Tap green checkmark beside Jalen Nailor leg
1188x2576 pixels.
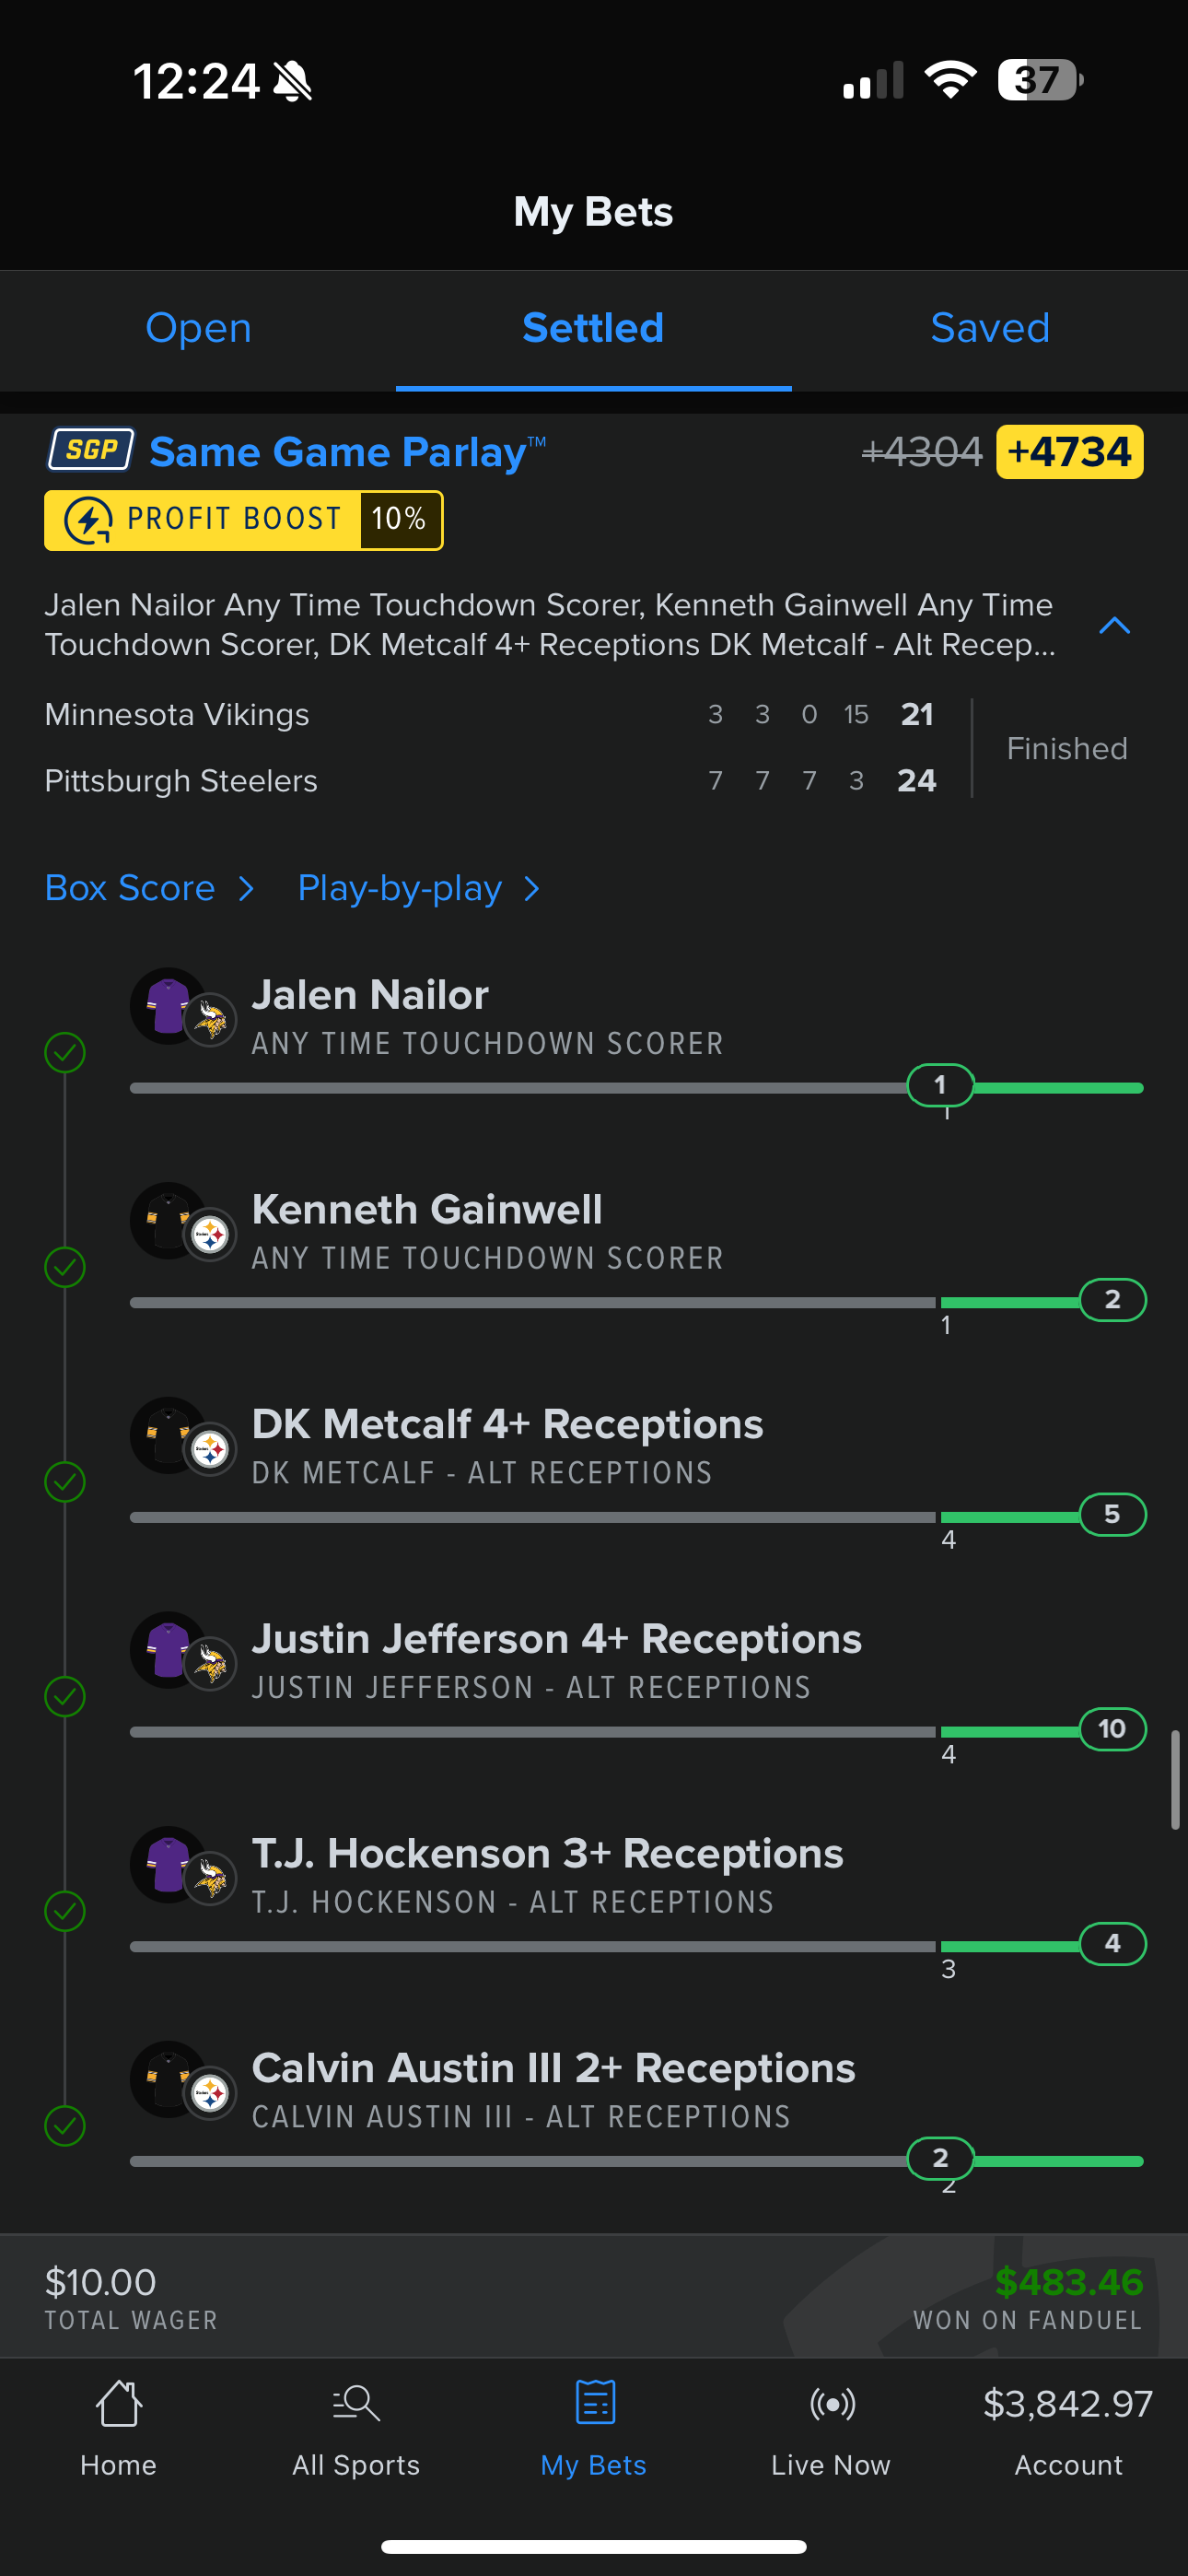click(x=65, y=1052)
